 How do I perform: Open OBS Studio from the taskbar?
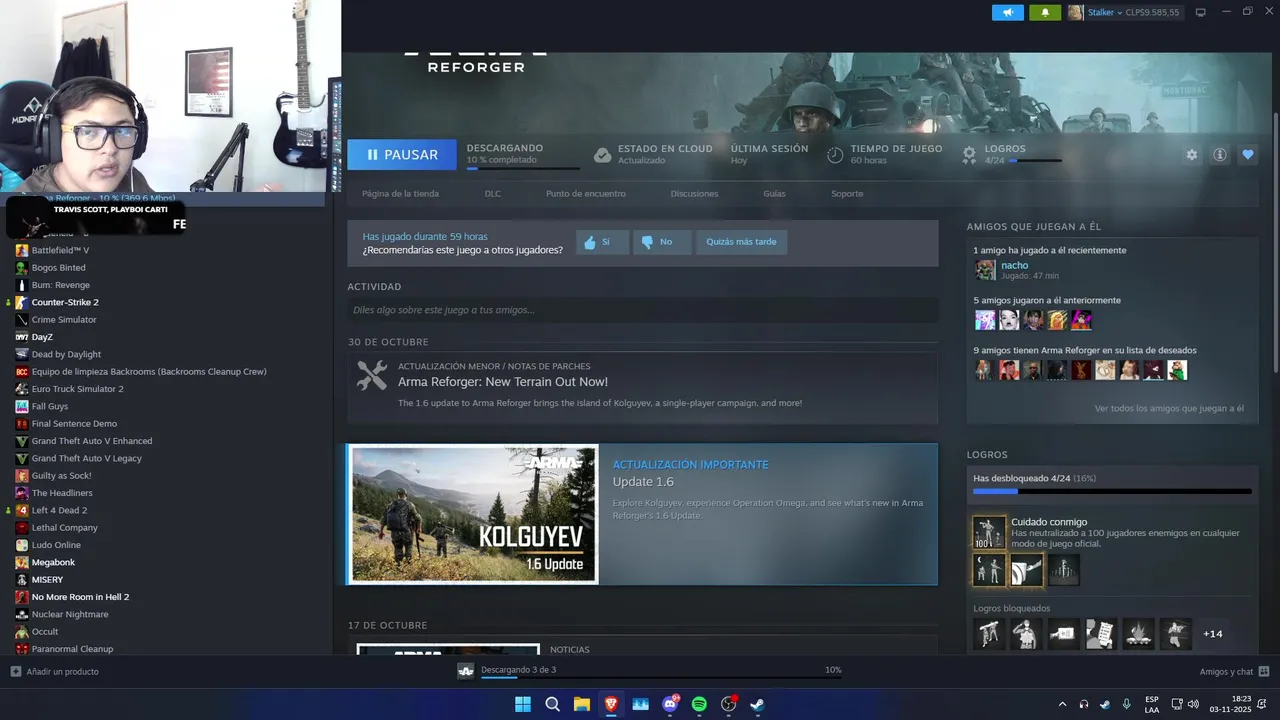click(x=729, y=704)
